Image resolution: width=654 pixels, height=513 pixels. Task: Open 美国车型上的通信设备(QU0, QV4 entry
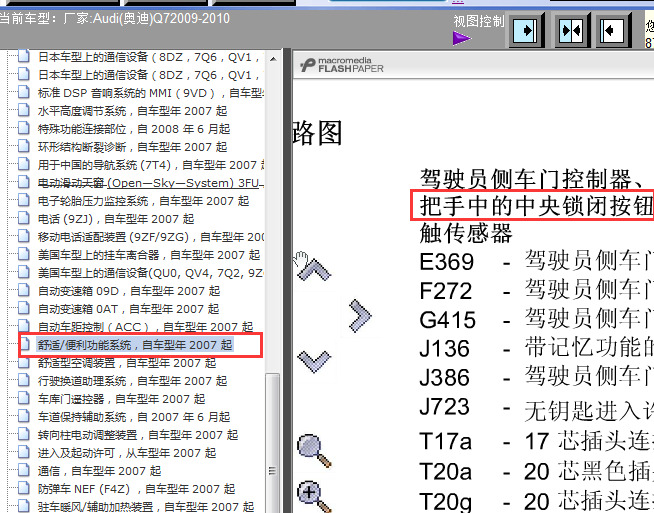[x=151, y=273]
